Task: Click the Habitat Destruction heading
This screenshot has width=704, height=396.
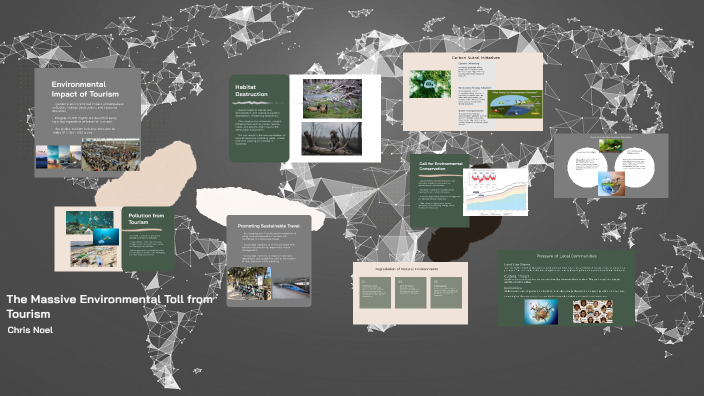Action: (x=251, y=91)
